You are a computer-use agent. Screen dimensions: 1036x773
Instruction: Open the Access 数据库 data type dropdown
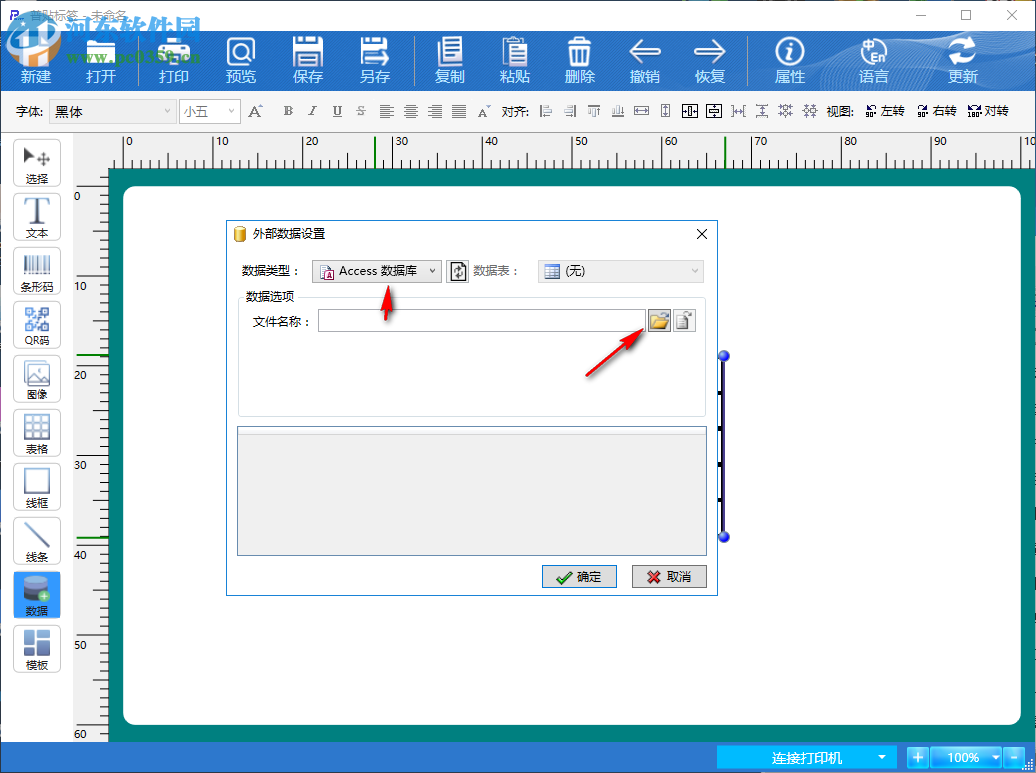point(377,271)
